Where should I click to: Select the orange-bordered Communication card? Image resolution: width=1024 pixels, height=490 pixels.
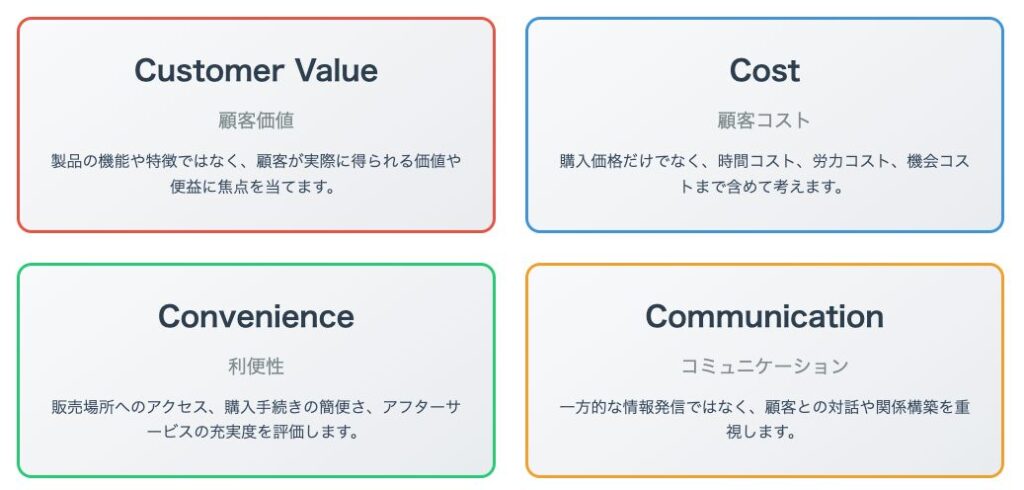tap(764, 370)
